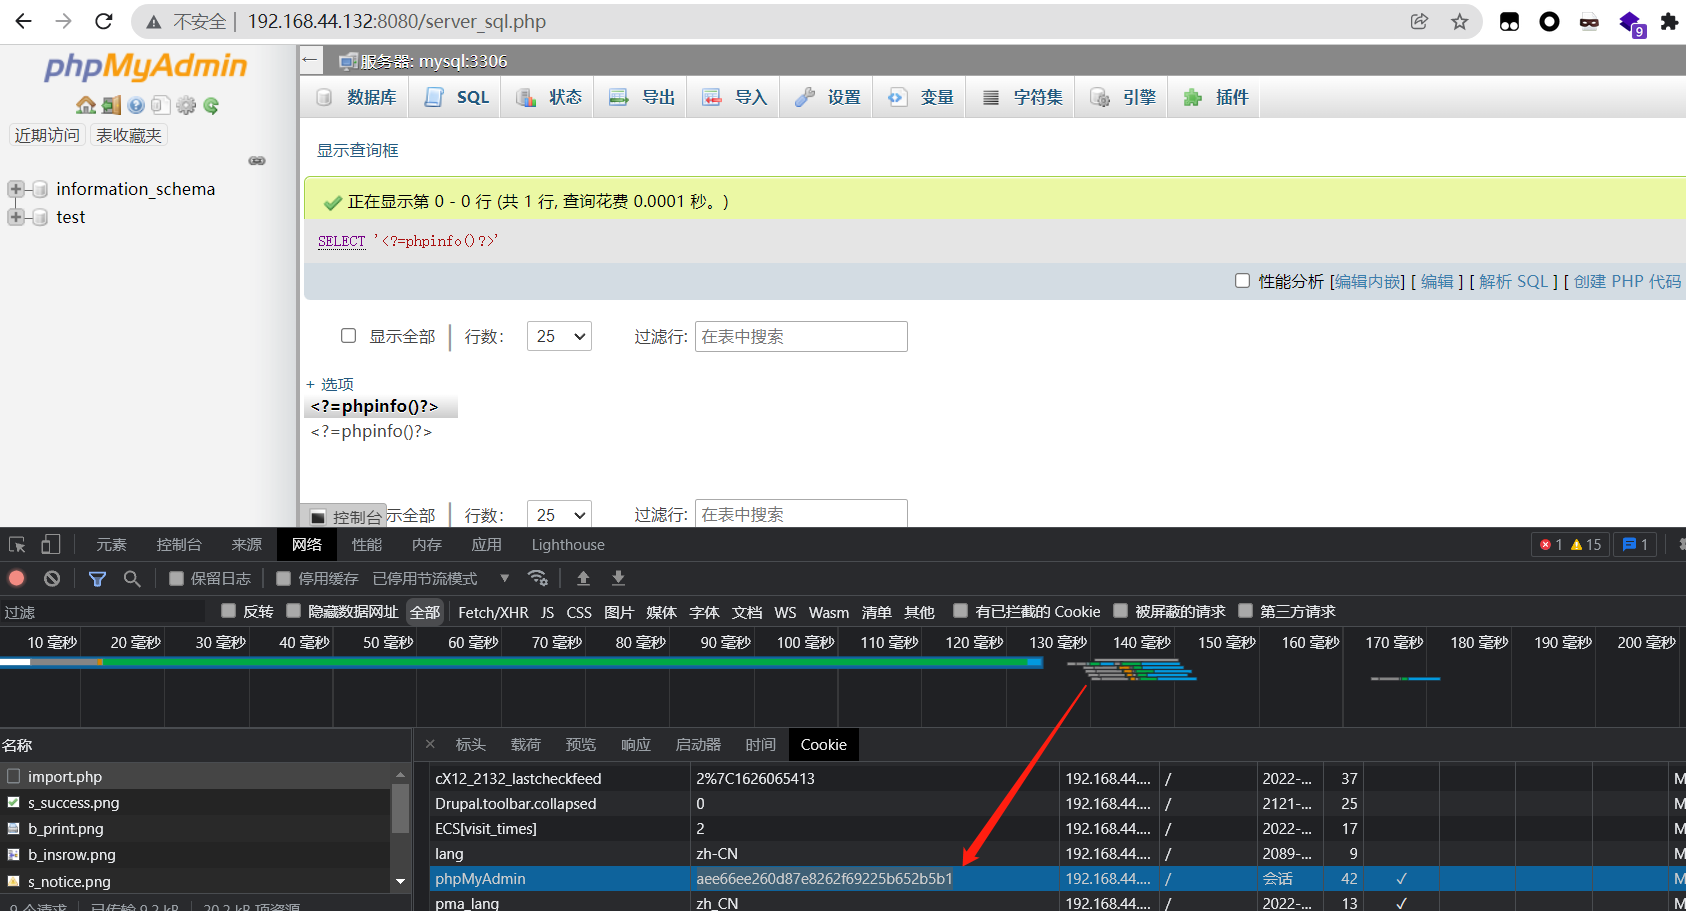Click the network timeline overview bar
Screen dimensions: 1686x911
[520, 662]
